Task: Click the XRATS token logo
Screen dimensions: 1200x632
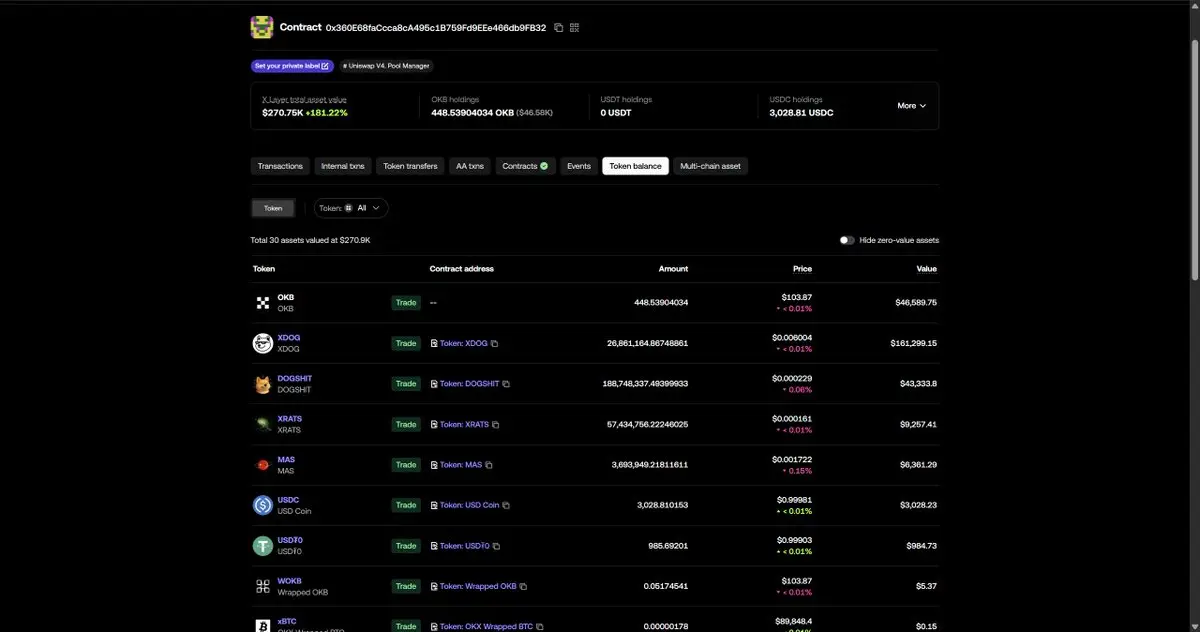Action: [263, 424]
